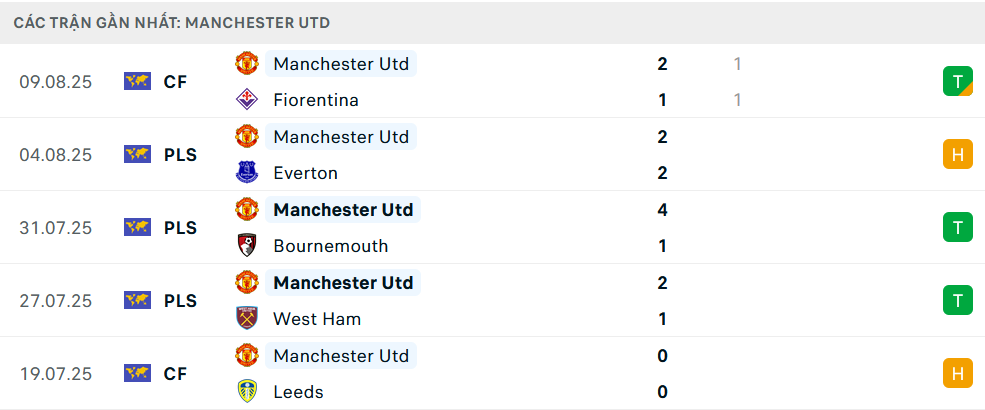Click the green T badge for Bournemouth match
This screenshot has width=985, height=410.
pos(957,227)
